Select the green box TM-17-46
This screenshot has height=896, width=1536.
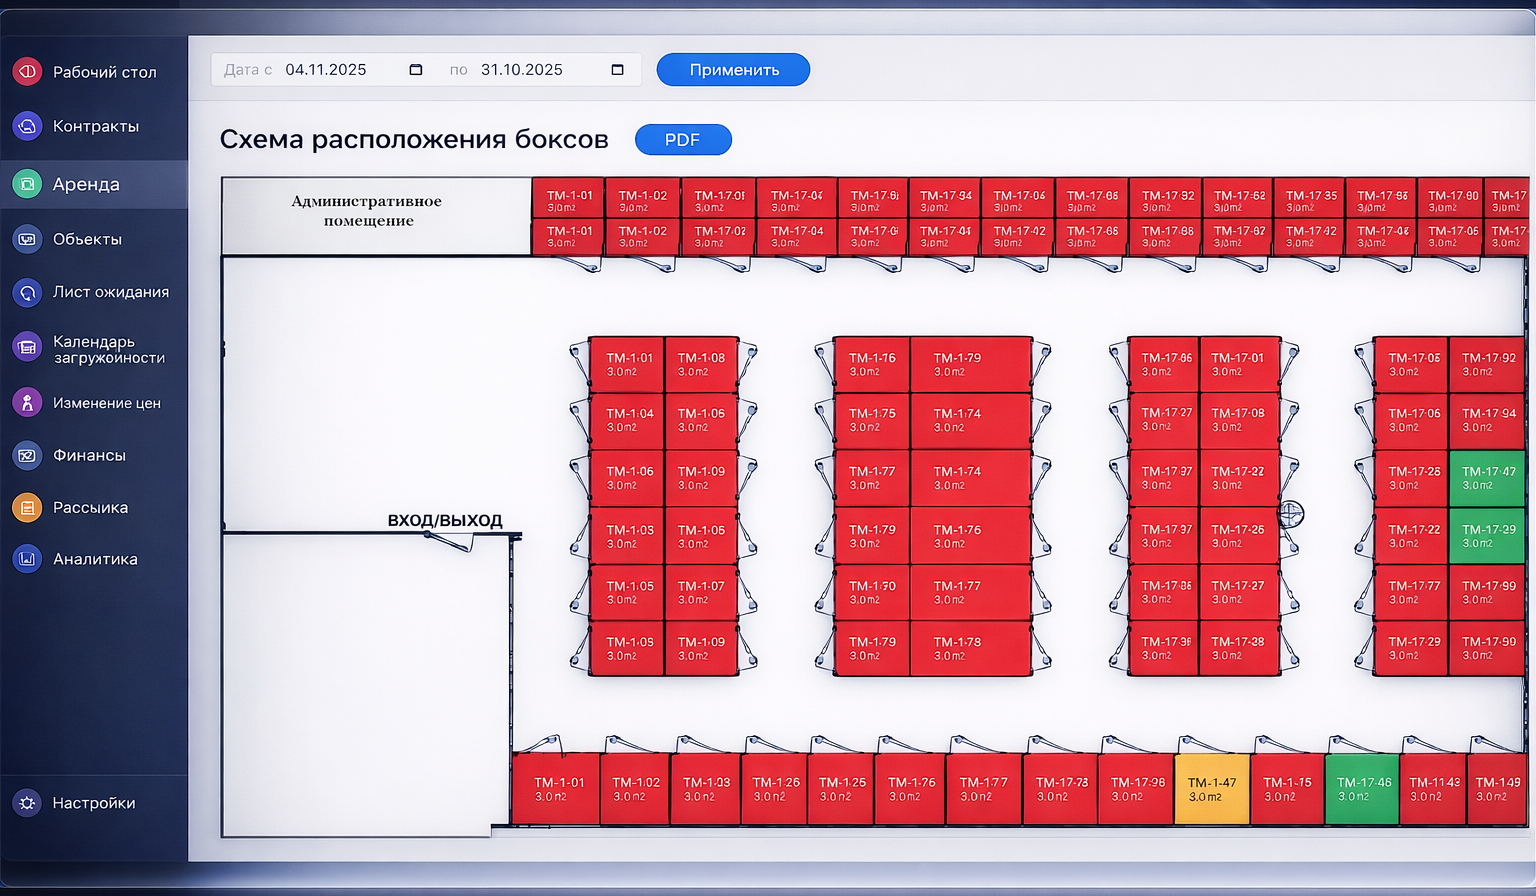pos(1363,789)
